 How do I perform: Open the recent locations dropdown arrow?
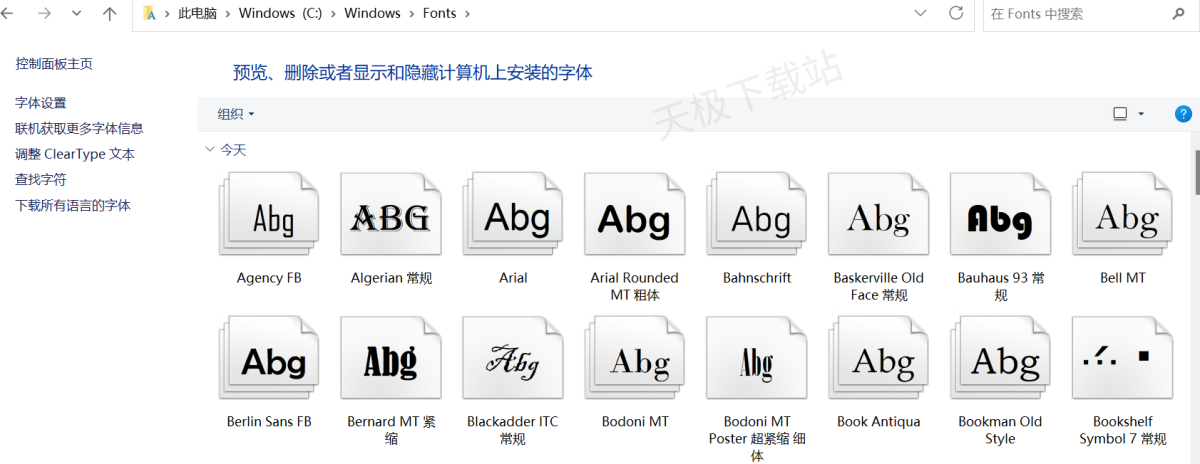pyautogui.click(x=77, y=14)
